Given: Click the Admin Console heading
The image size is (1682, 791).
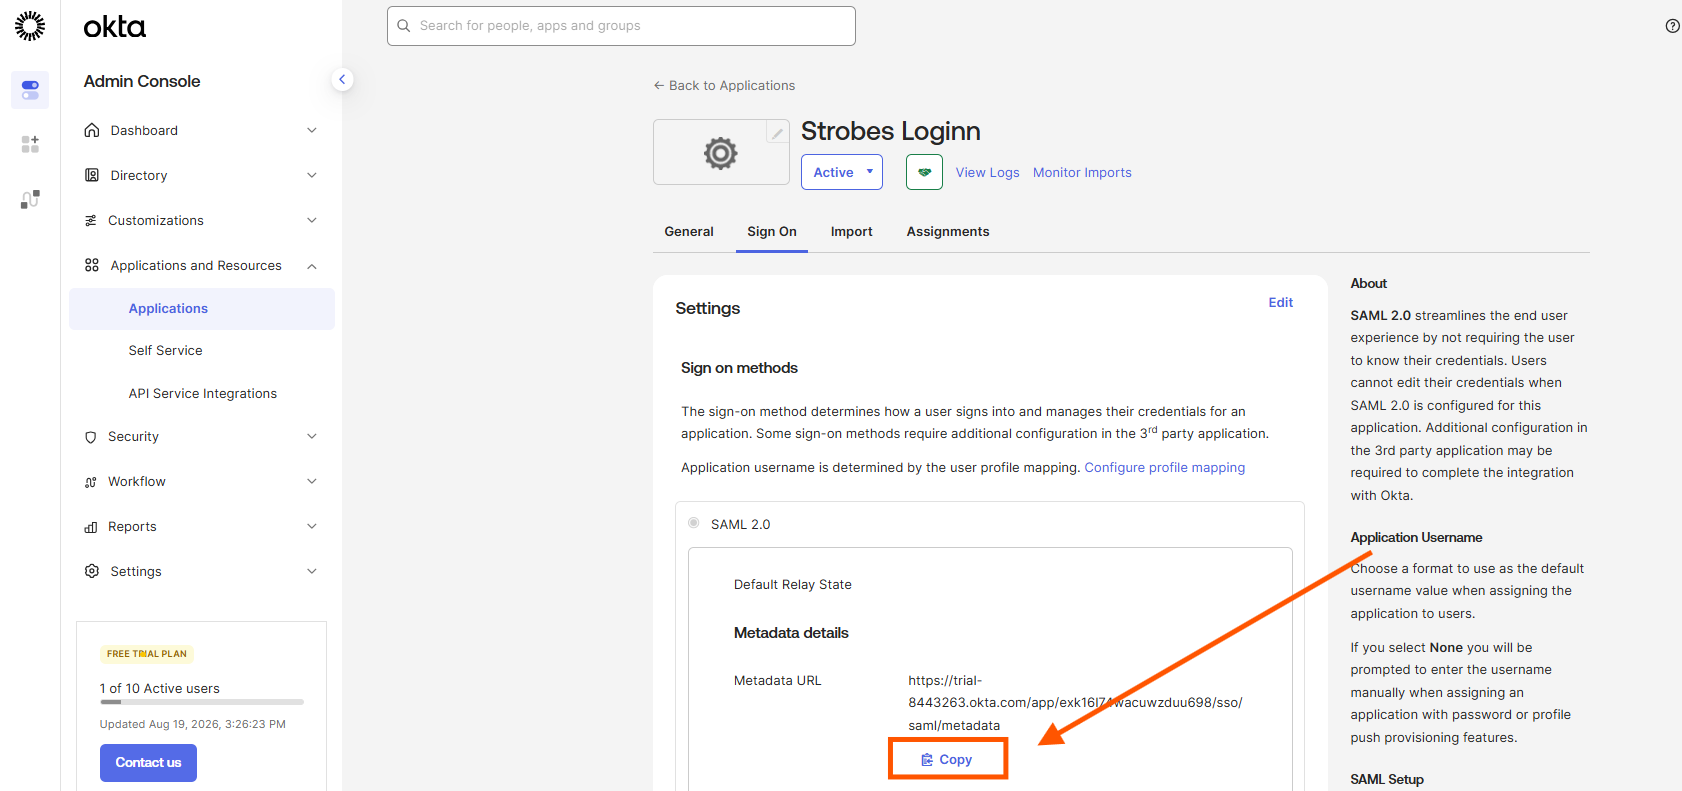Looking at the screenshot, I should pyautogui.click(x=142, y=82).
